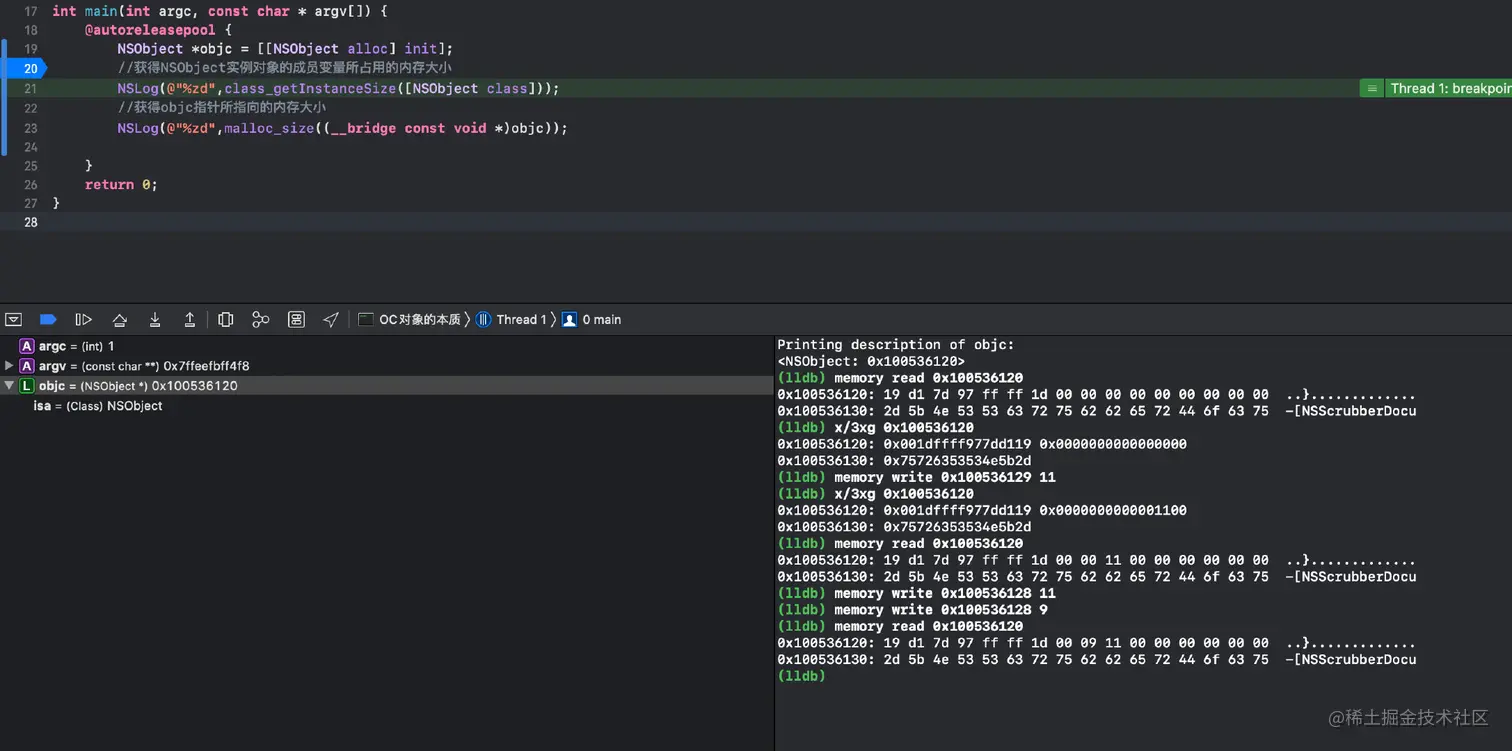Click 'malloc_size' in line 23
The width and height of the screenshot is (1512, 751).
point(269,128)
